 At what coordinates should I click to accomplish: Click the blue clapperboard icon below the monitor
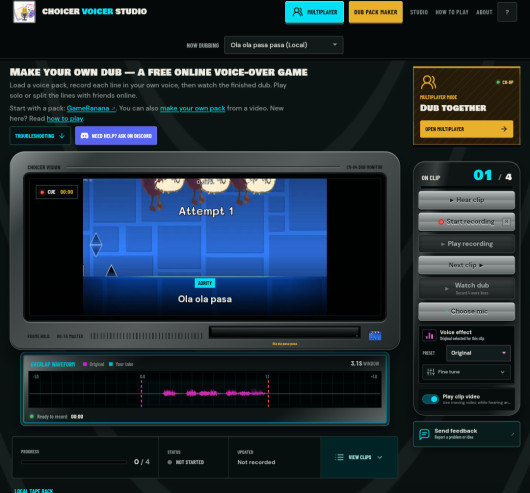click(375, 336)
